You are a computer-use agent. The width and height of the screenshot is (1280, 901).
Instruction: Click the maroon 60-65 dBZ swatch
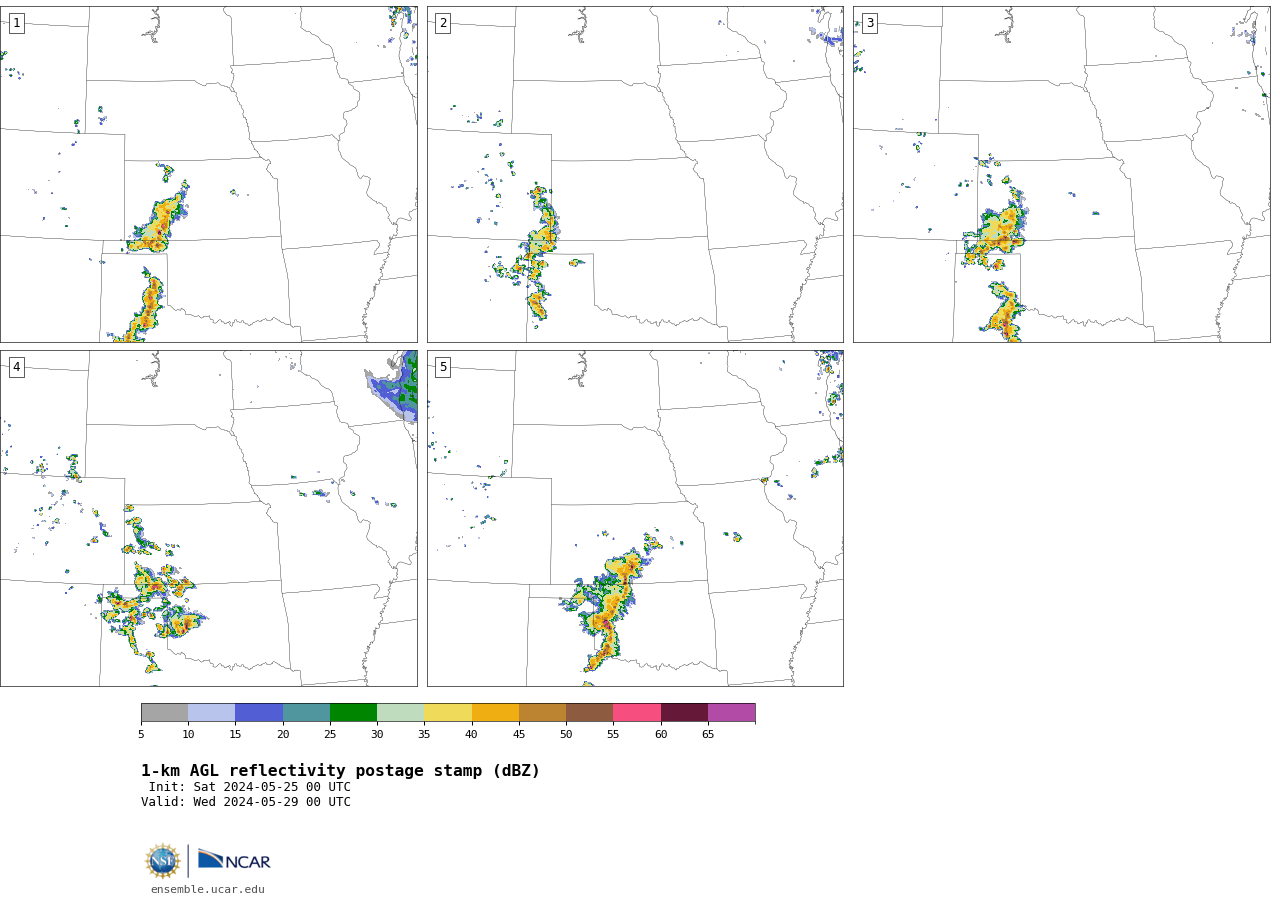tap(684, 713)
